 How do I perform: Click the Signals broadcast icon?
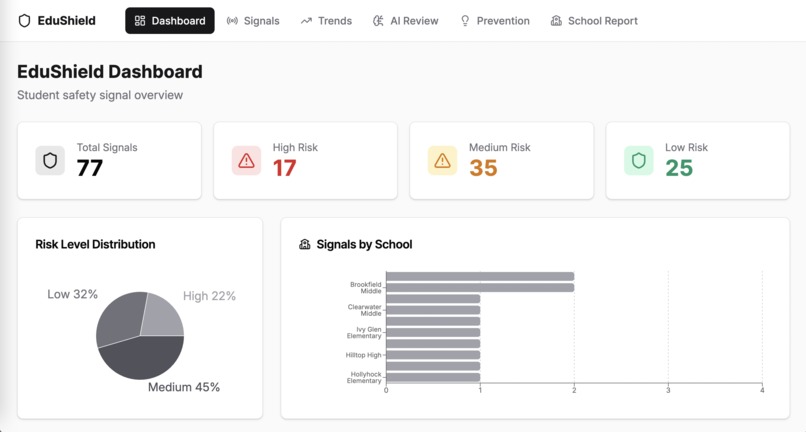point(232,21)
